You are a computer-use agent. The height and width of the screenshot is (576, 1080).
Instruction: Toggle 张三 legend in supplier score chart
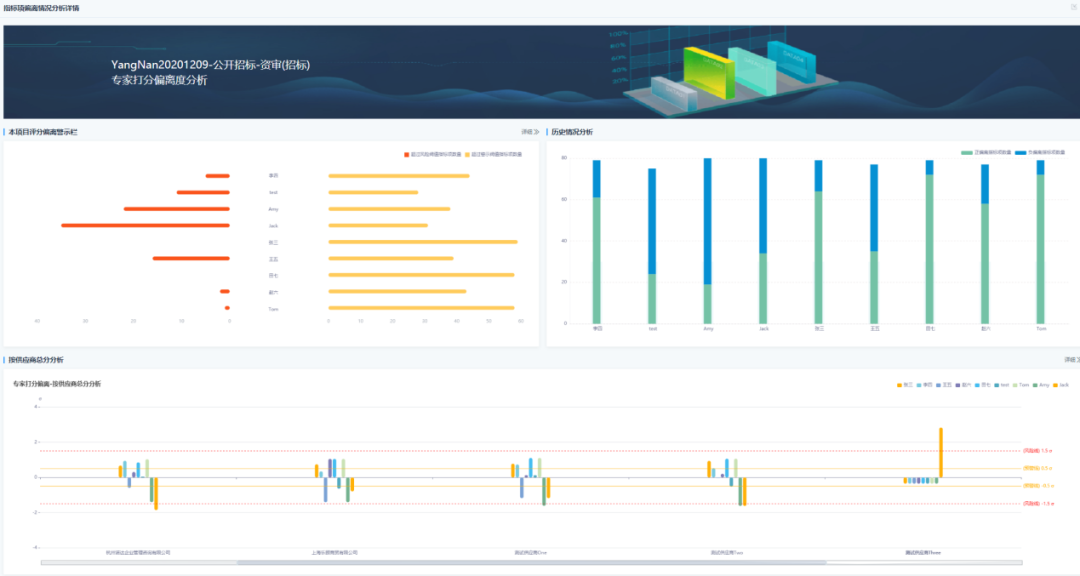click(x=905, y=384)
